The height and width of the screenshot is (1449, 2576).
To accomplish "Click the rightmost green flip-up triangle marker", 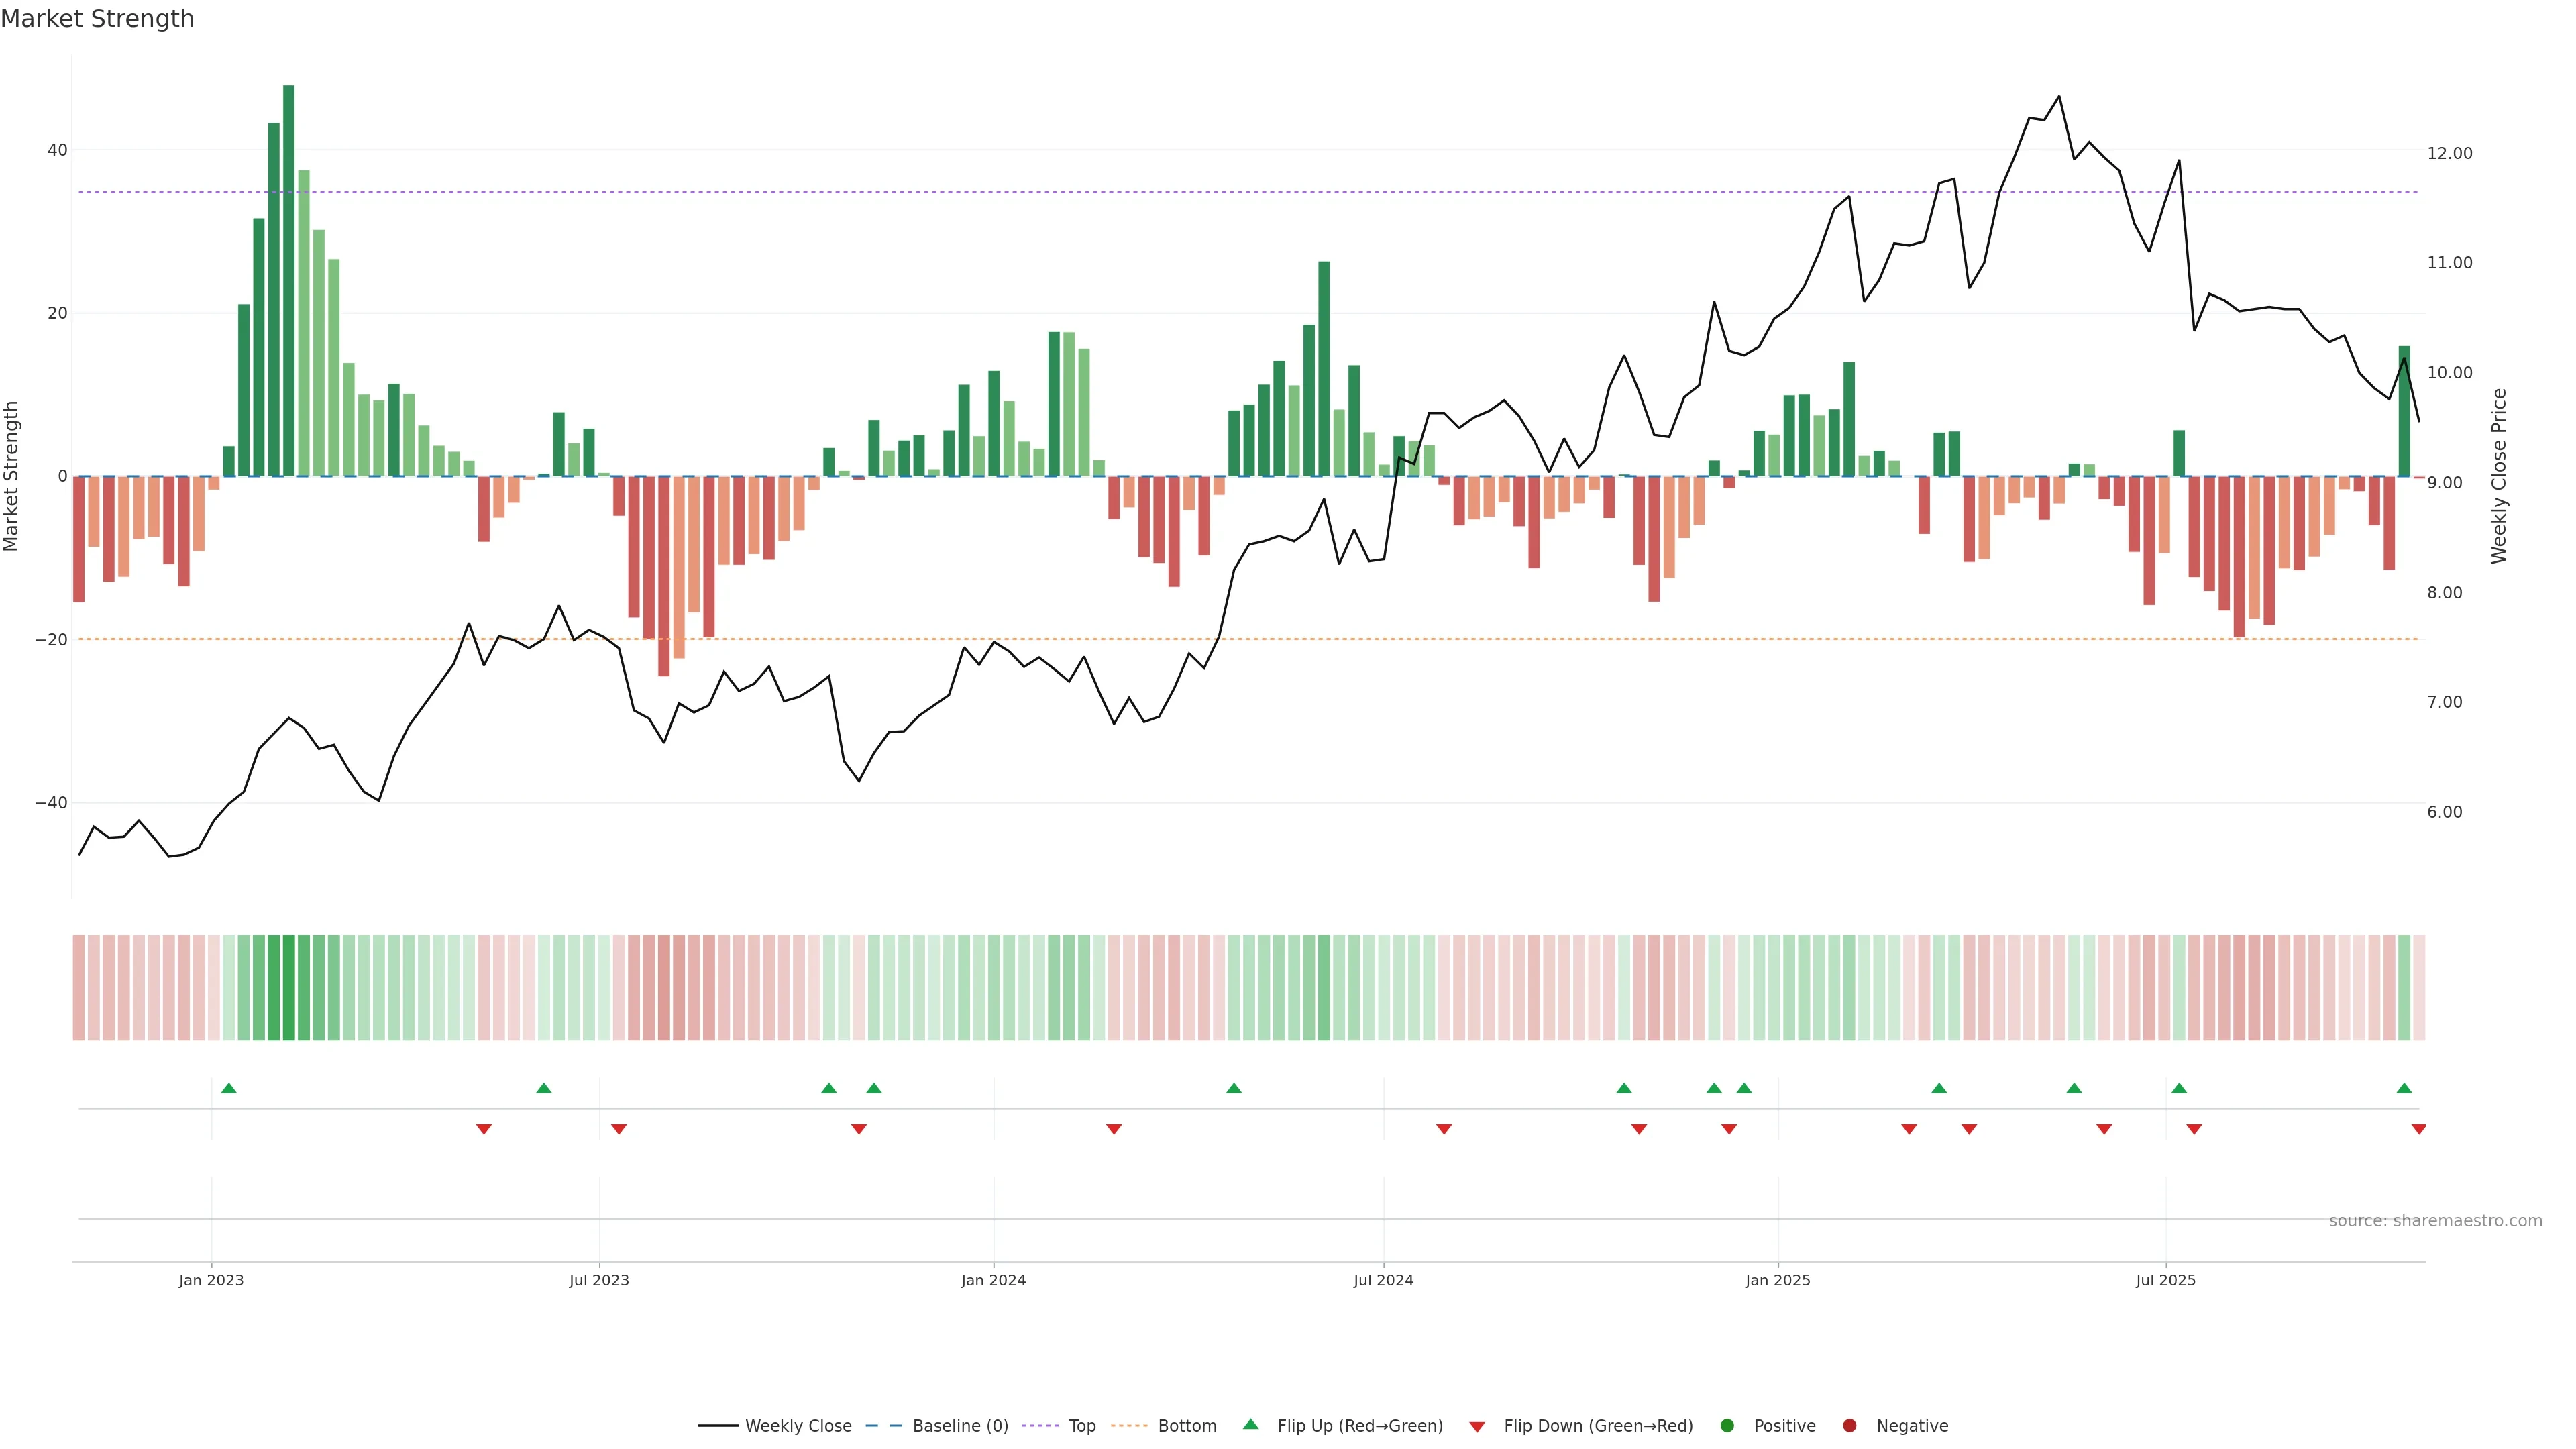I will [x=2404, y=1088].
